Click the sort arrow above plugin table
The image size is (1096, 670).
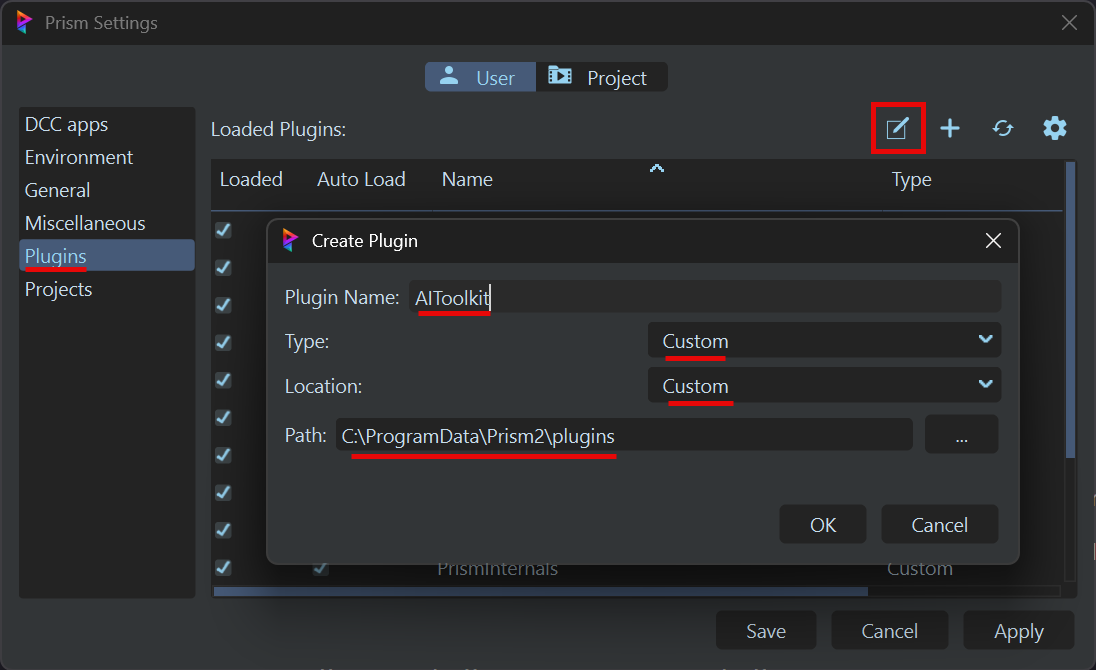[x=657, y=168]
